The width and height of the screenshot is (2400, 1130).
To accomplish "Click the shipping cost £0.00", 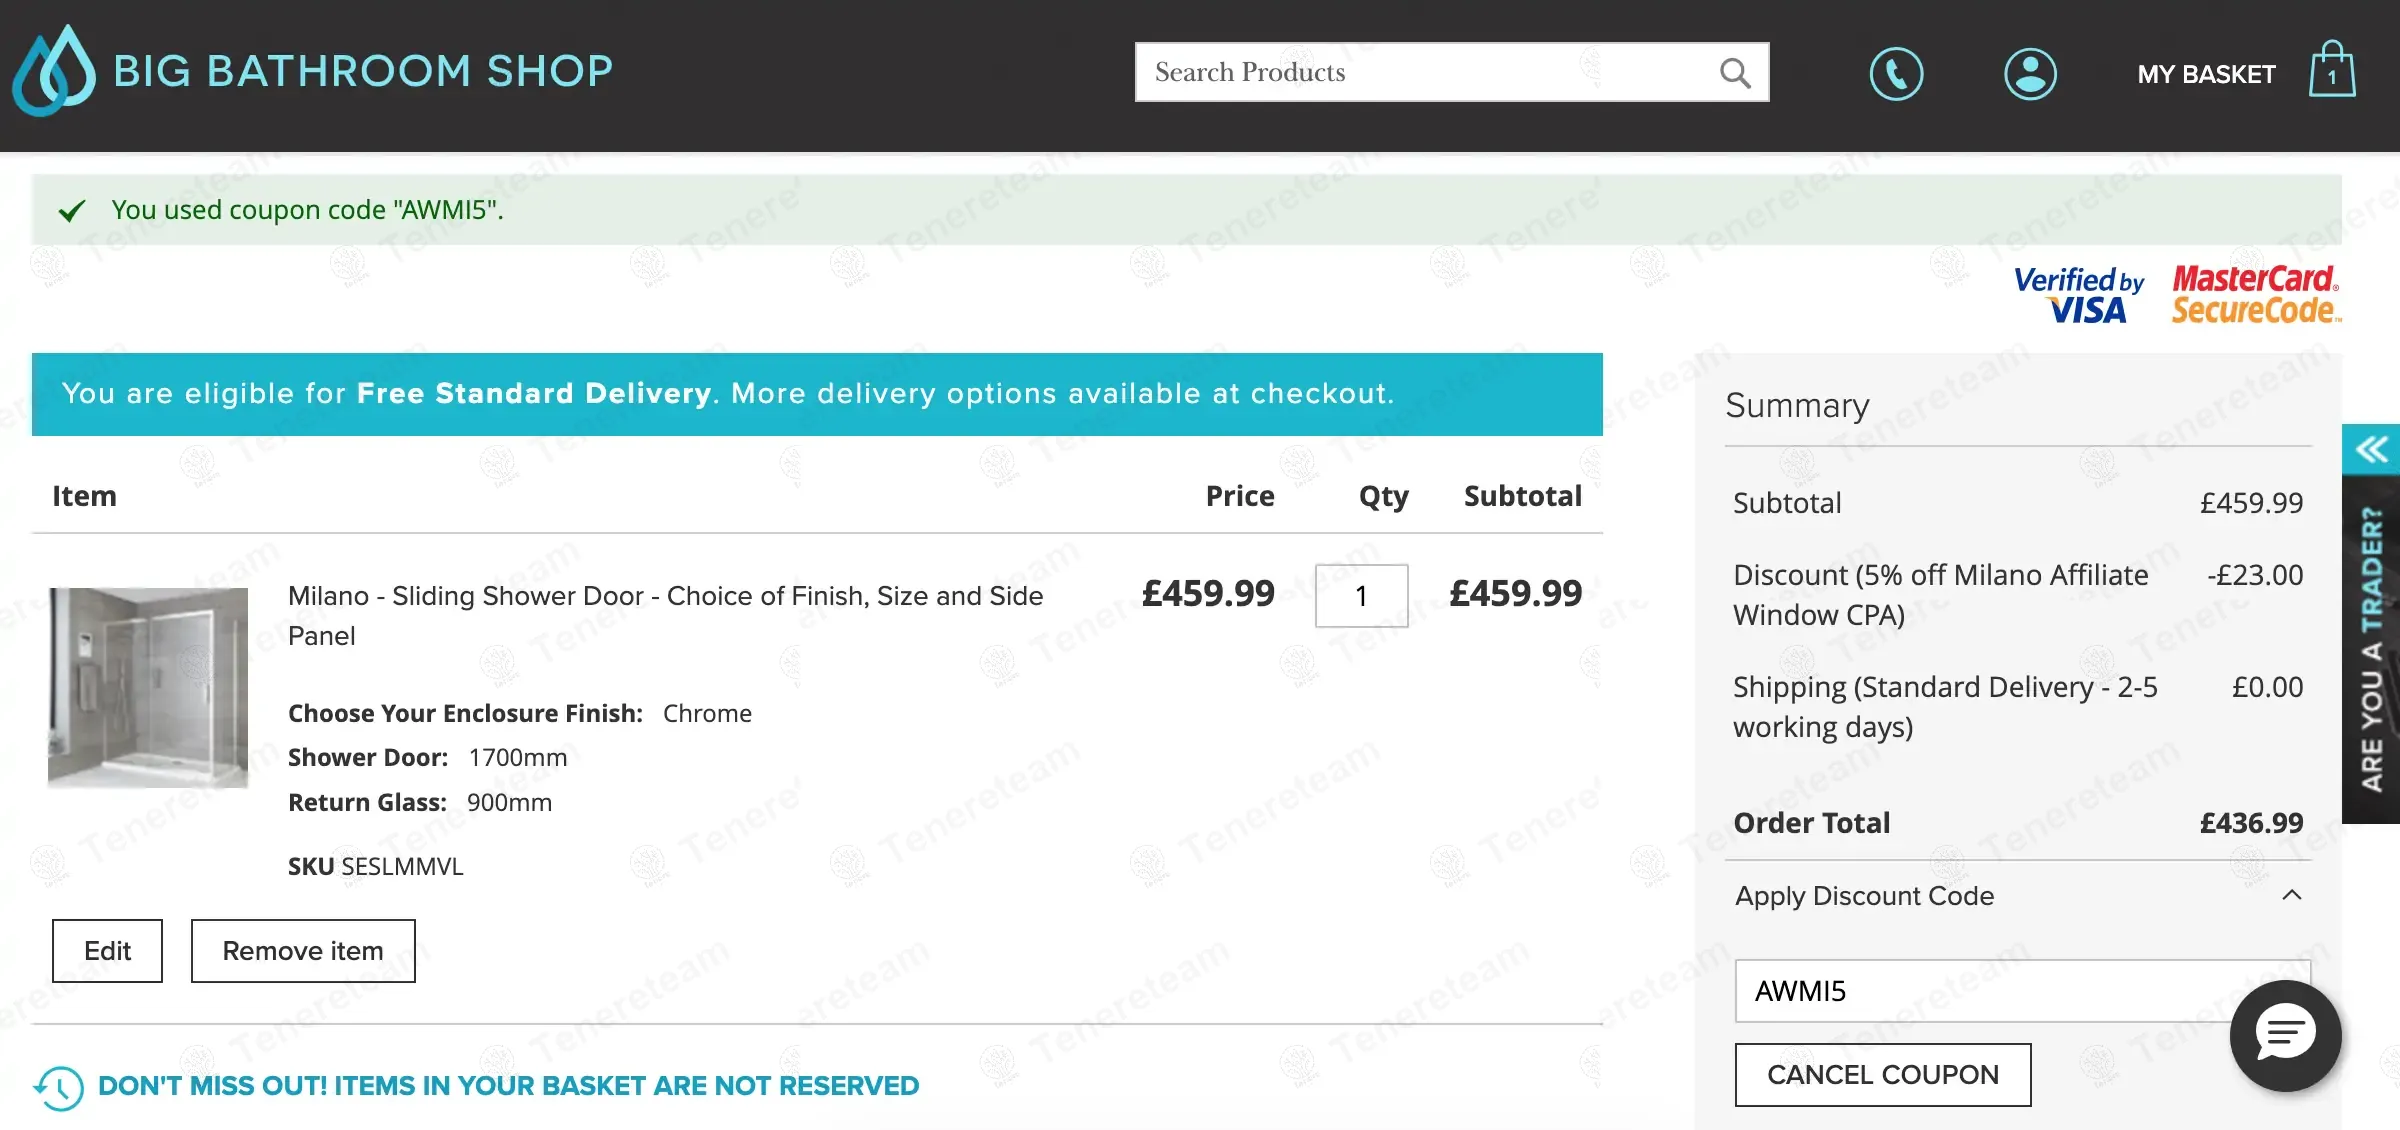I will point(2267,687).
